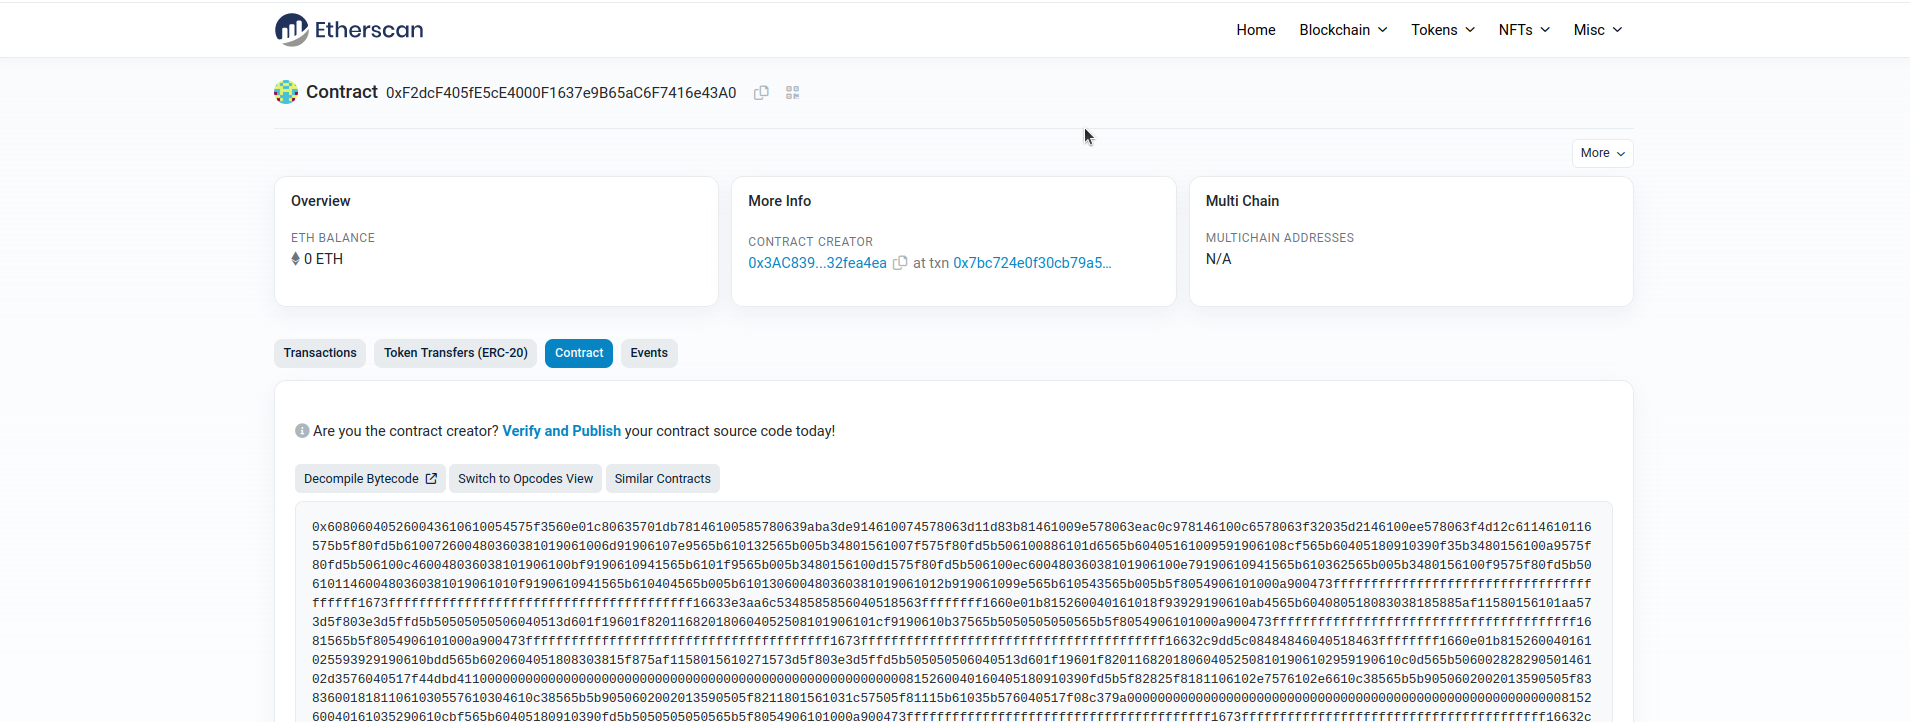1910x722 pixels.
Task: Open creation transaction 0x7bc724e0f30cb79a5…
Action: click(1032, 263)
